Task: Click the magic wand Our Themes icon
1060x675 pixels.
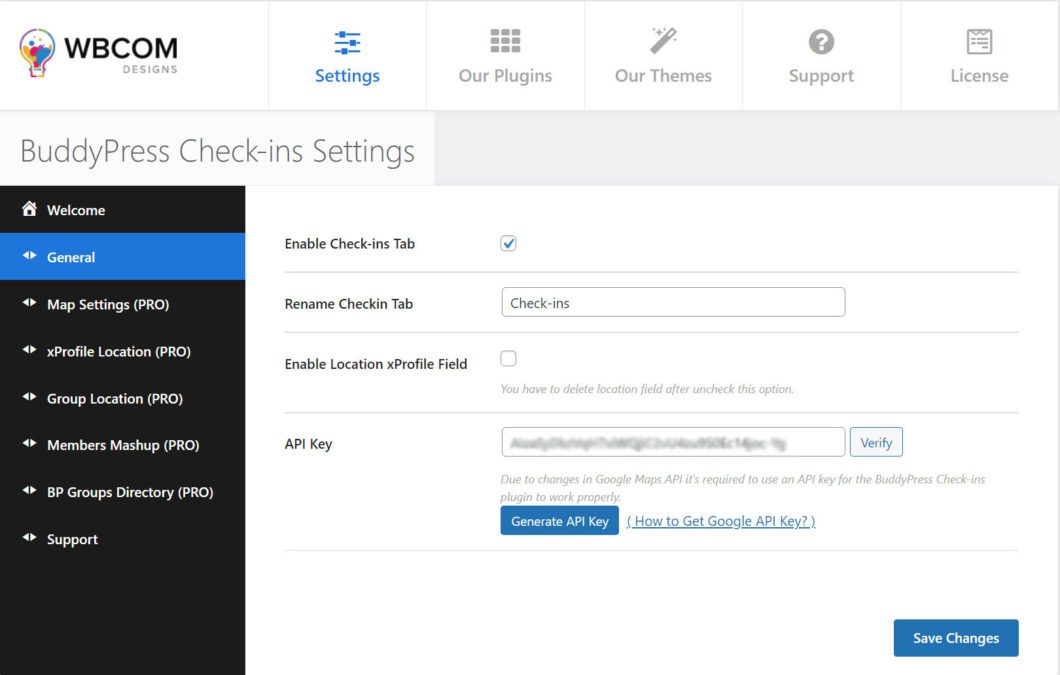Action: pos(663,42)
